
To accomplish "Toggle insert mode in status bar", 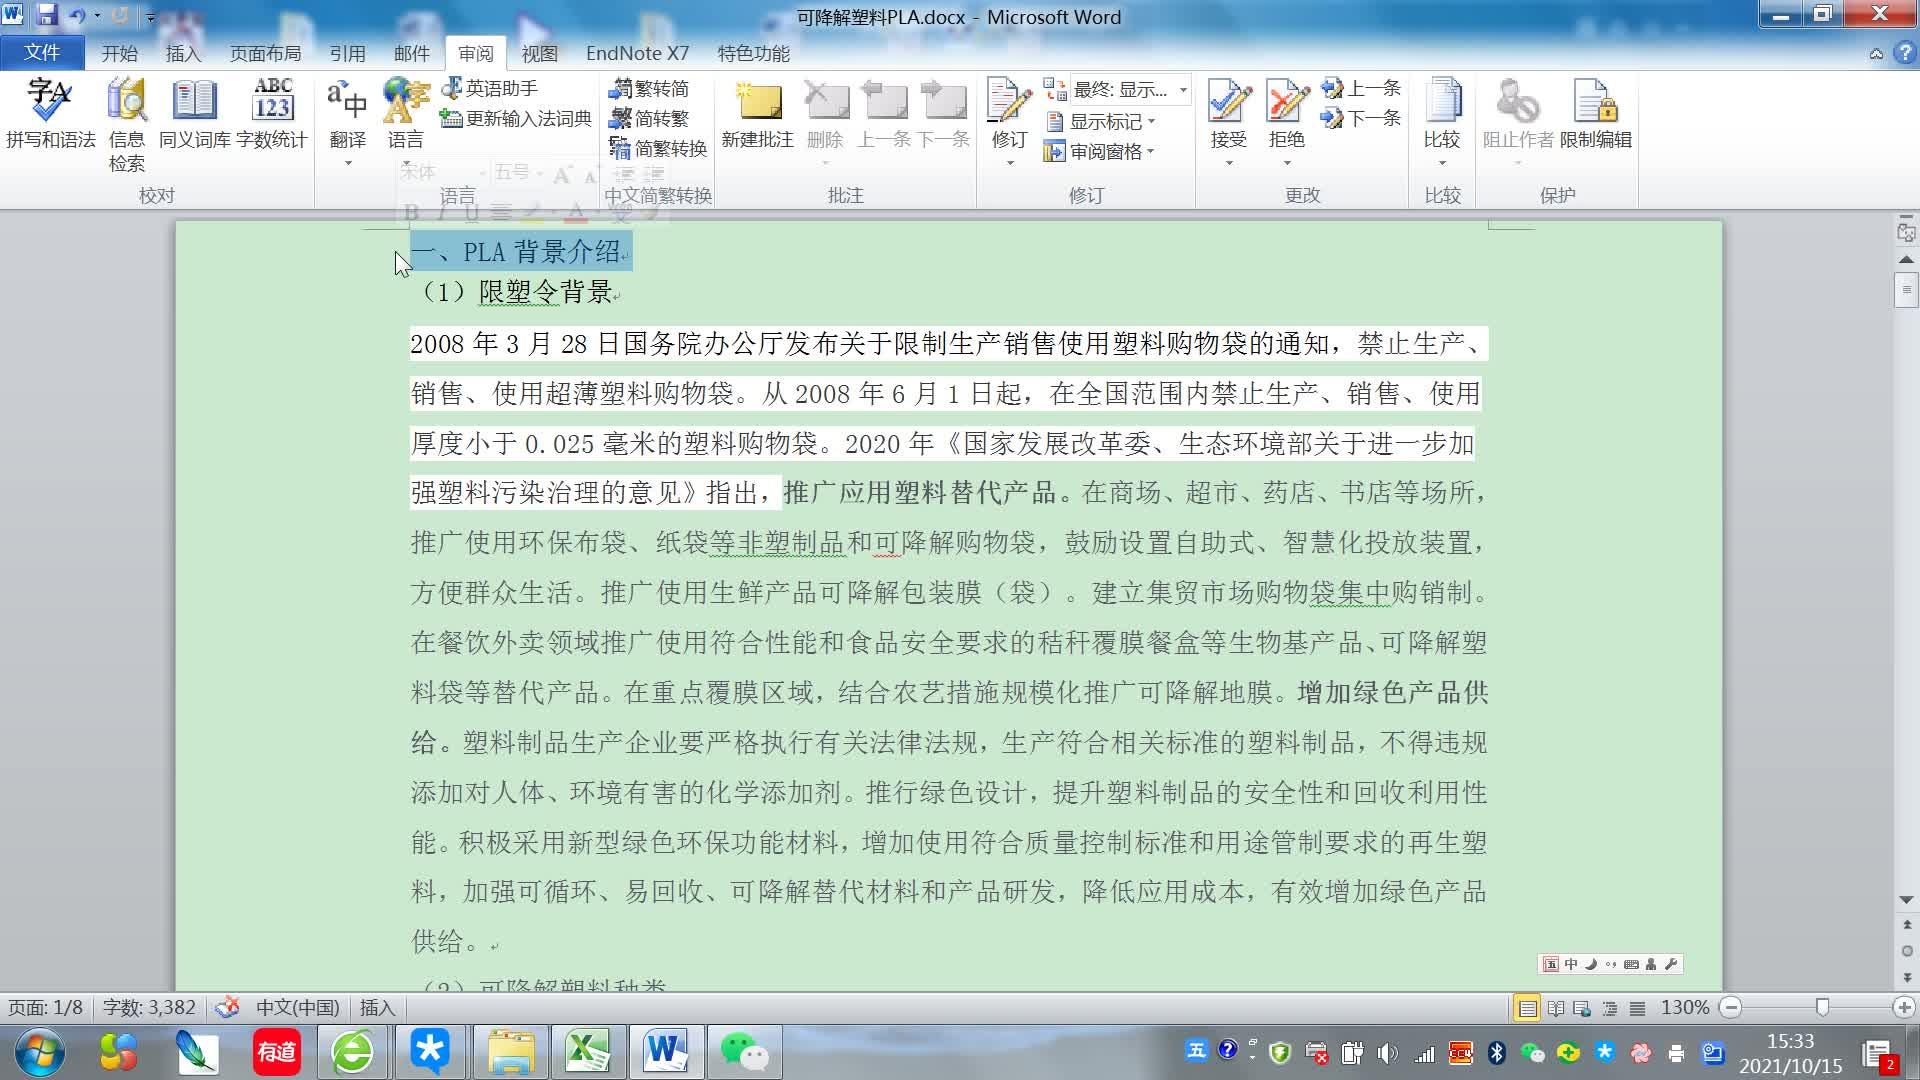I will point(377,1008).
